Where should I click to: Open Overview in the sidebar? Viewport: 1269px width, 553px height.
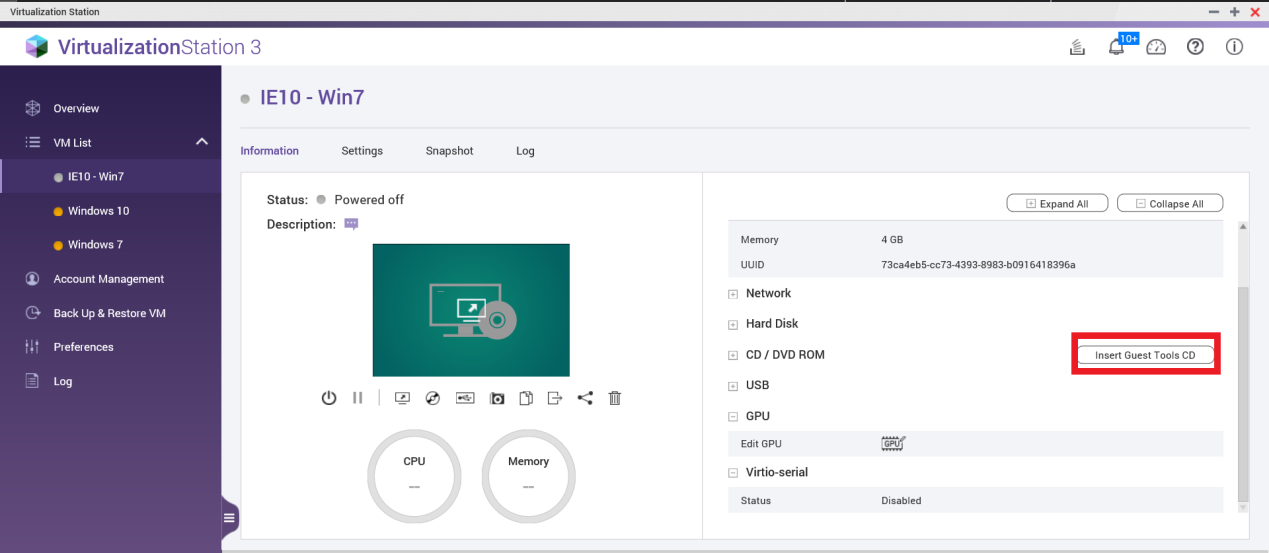(x=76, y=108)
